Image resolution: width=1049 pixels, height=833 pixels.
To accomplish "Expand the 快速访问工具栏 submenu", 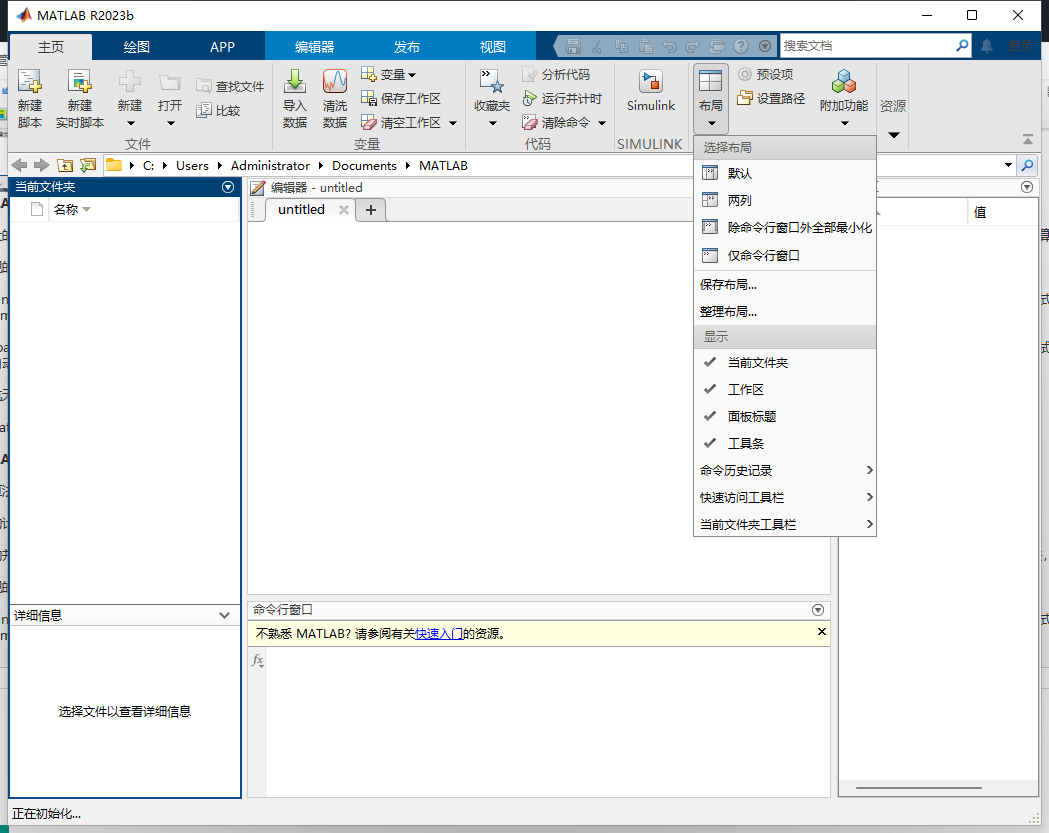I will point(785,497).
